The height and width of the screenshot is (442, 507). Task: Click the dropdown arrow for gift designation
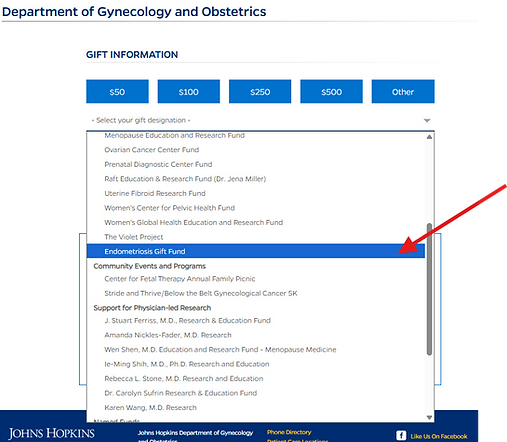pos(427,120)
